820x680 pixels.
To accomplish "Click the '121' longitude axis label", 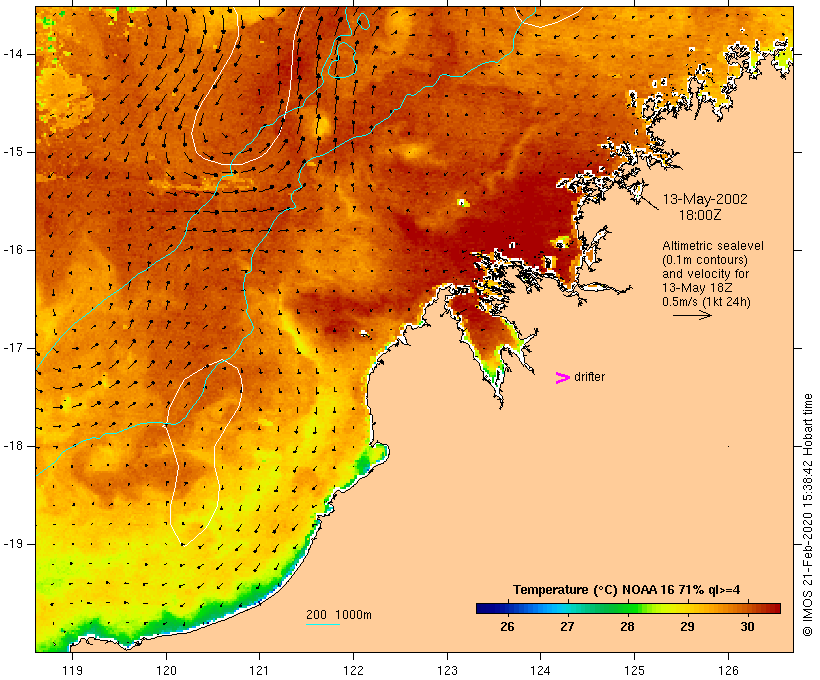I will (x=259, y=670).
